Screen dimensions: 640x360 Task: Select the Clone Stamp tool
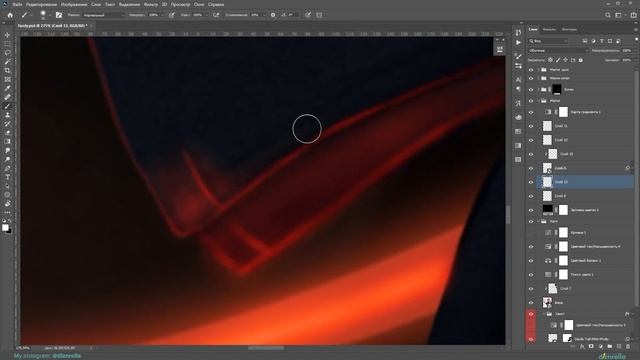coord(7,115)
